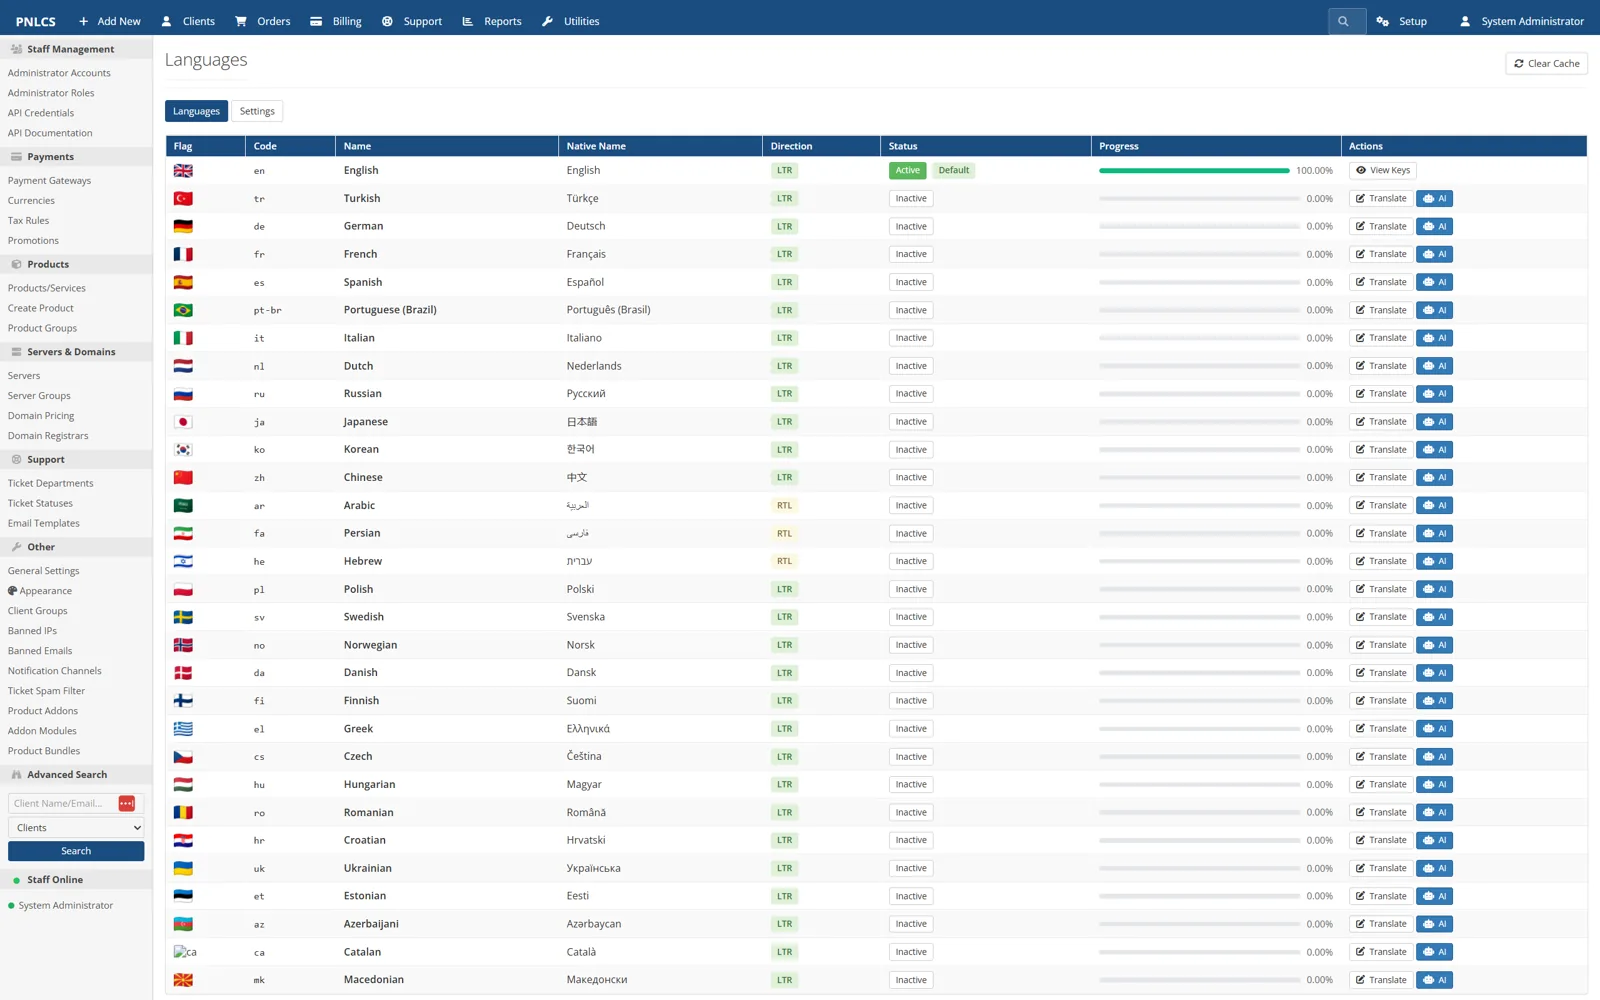Open the System Administrator account menu
The image size is (1600, 1000).
[1522, 21]
